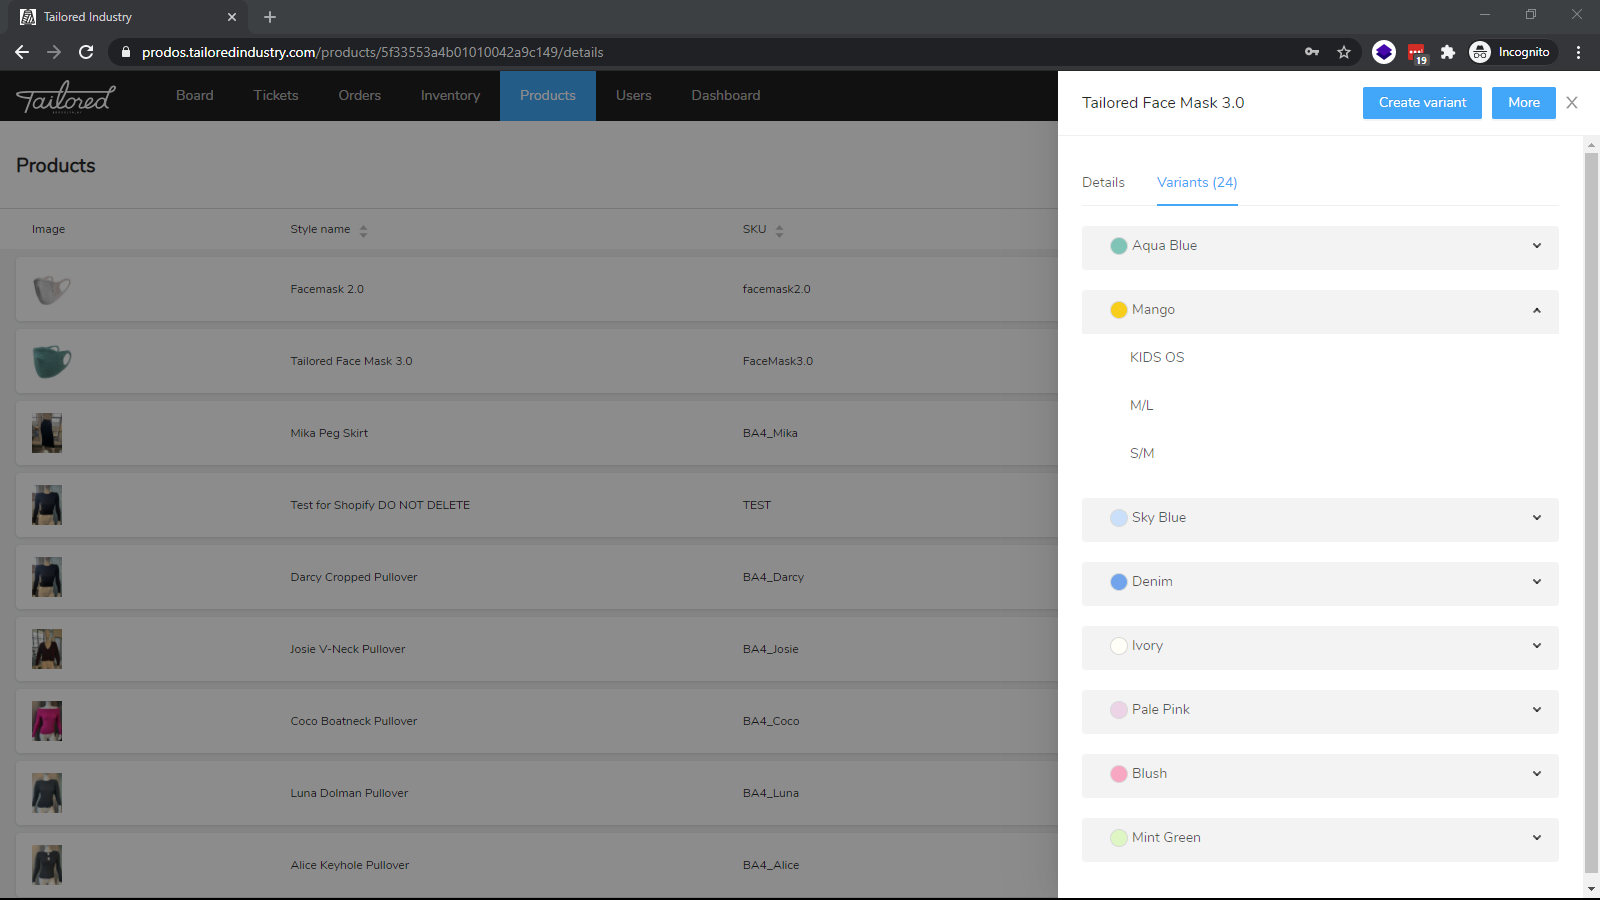Viewport: 1600px width, 900px height.
Task: Select the Products nav tab
Action: click(x=548, y=96)
